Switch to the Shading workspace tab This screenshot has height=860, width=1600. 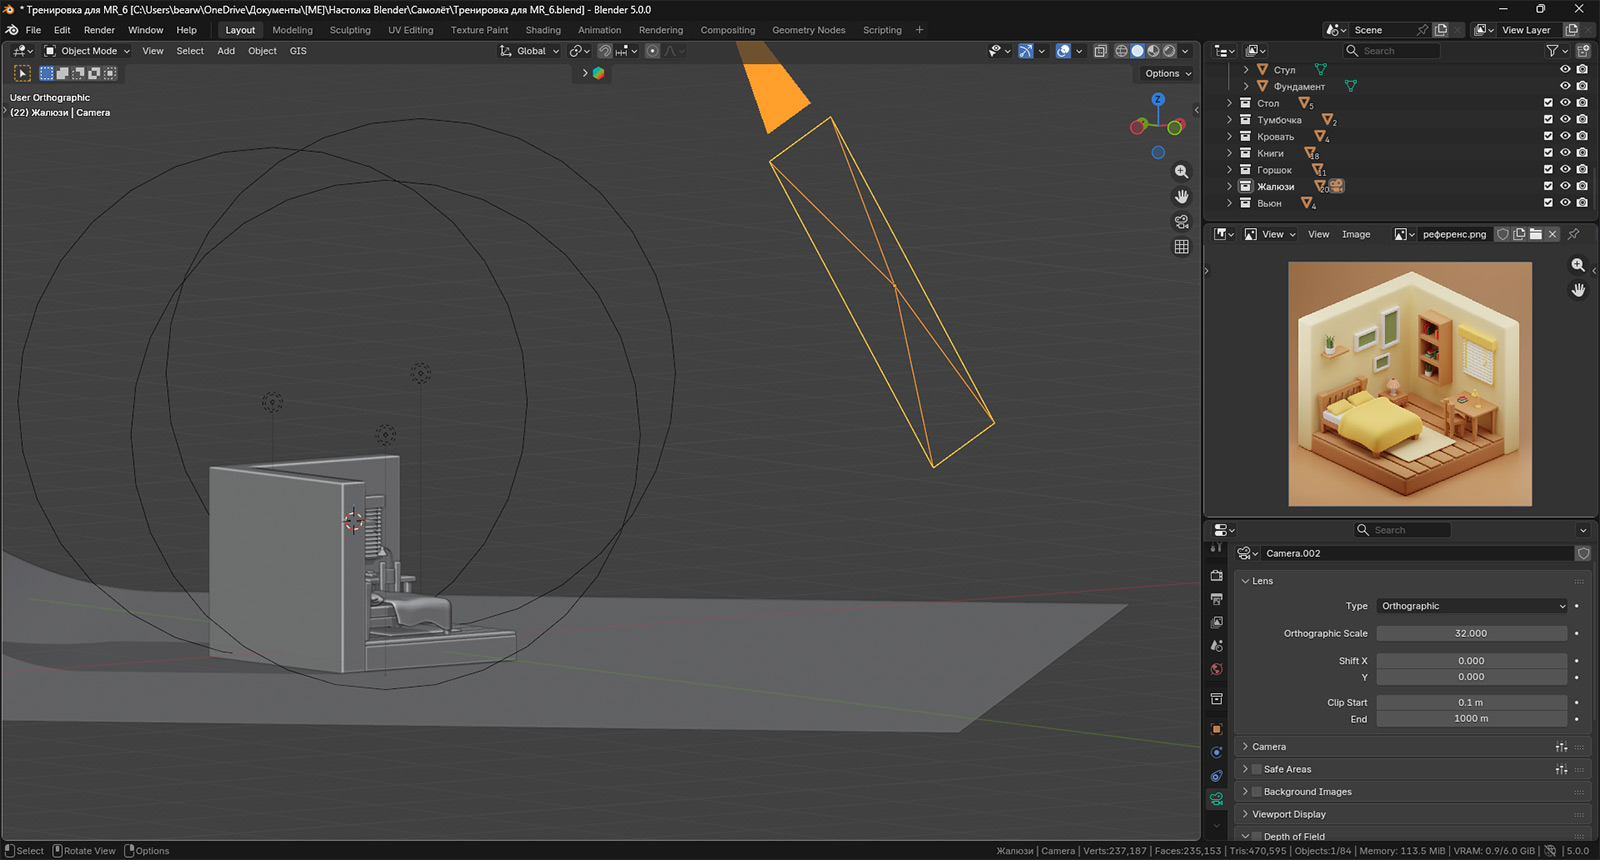543,30
